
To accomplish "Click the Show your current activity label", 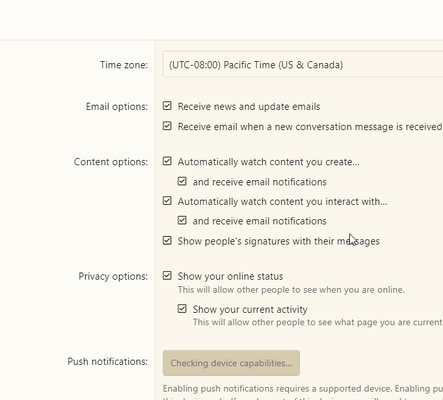I will tap(250, 309).
